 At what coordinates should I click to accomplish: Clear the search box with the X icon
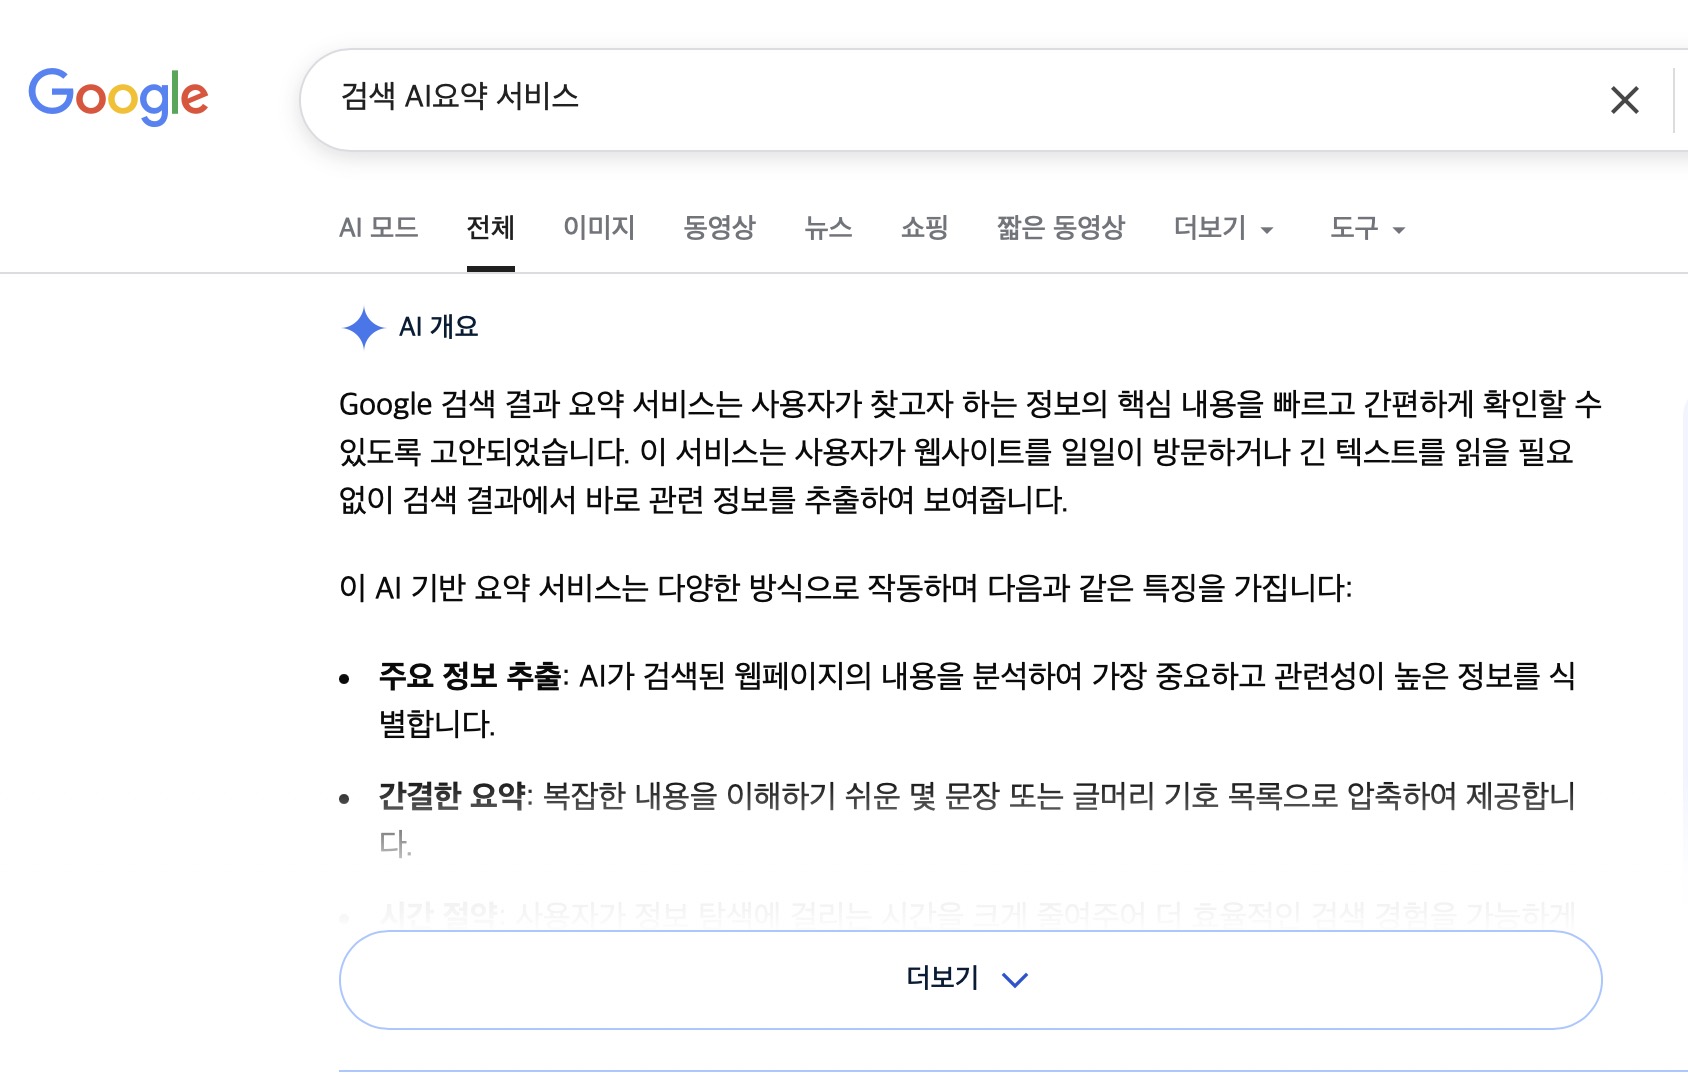(x=1624, y=100)
